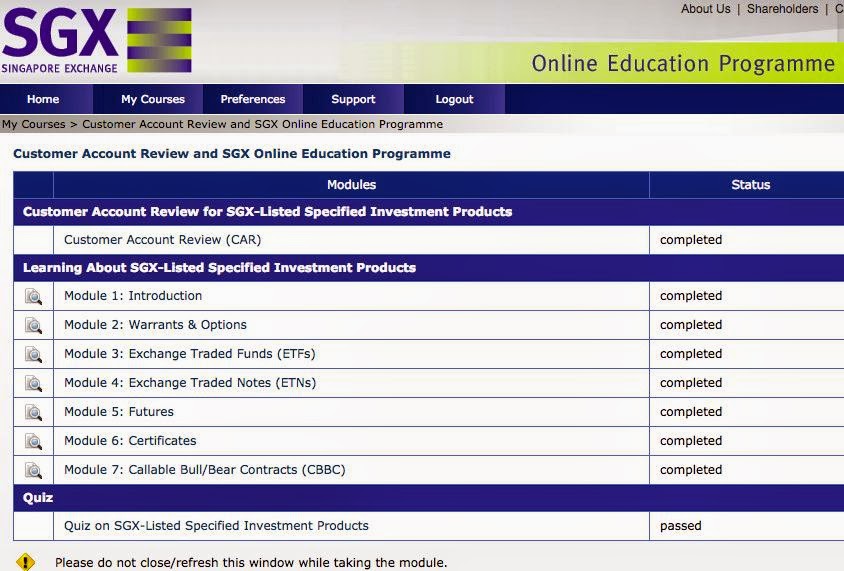Click the yellow warning exclamation icon
Screen dimensions: 844x571
point(25,562)
